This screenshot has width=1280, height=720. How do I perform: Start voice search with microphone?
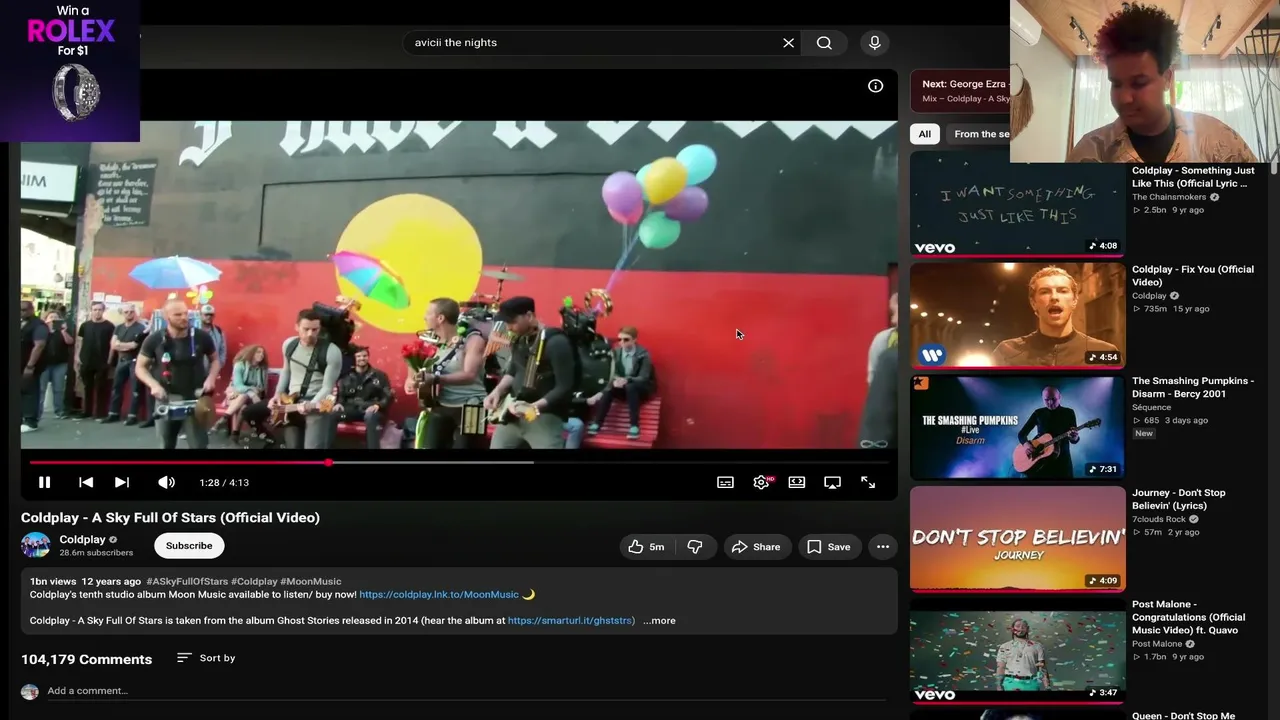pyautogui.click(x=875, y=43)
